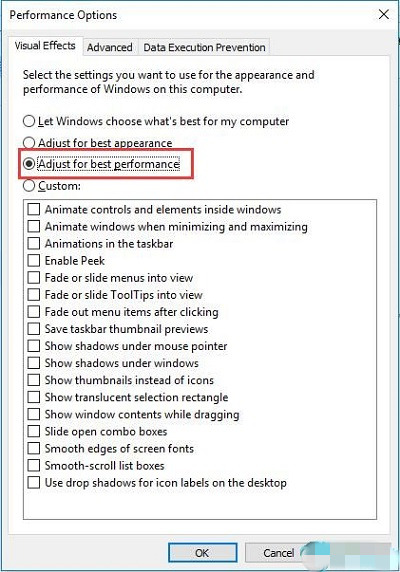Confirm settings with the OK button
400x572 pixels.
click(x=202, y=553)
